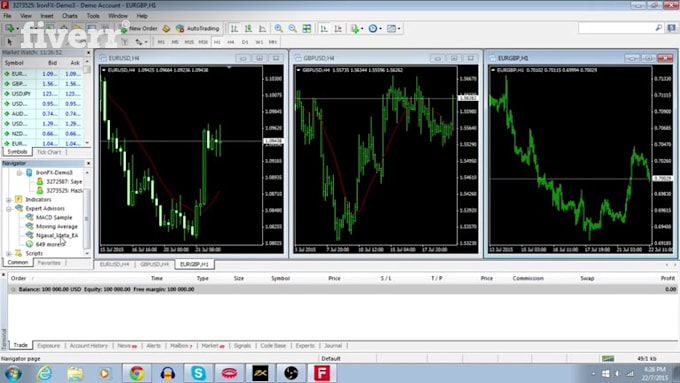The height and width of the screenshot is (383, 680).
Task: Toggle the H4 timeframe button
Action: pos(231,42)
